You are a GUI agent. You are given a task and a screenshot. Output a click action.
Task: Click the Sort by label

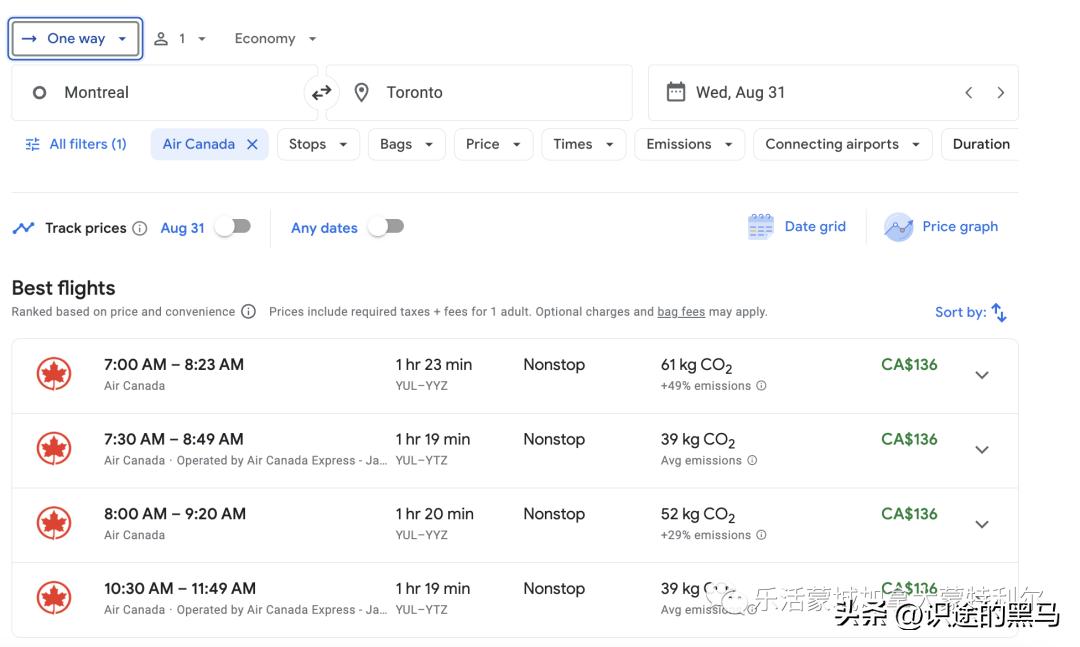click(x=960, y=312)
